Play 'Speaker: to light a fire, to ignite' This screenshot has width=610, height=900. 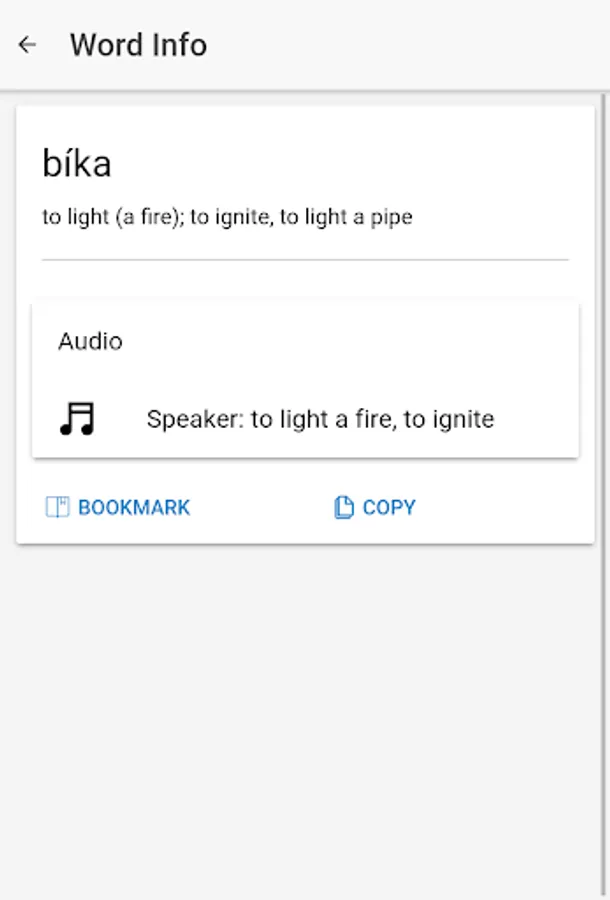320,418
